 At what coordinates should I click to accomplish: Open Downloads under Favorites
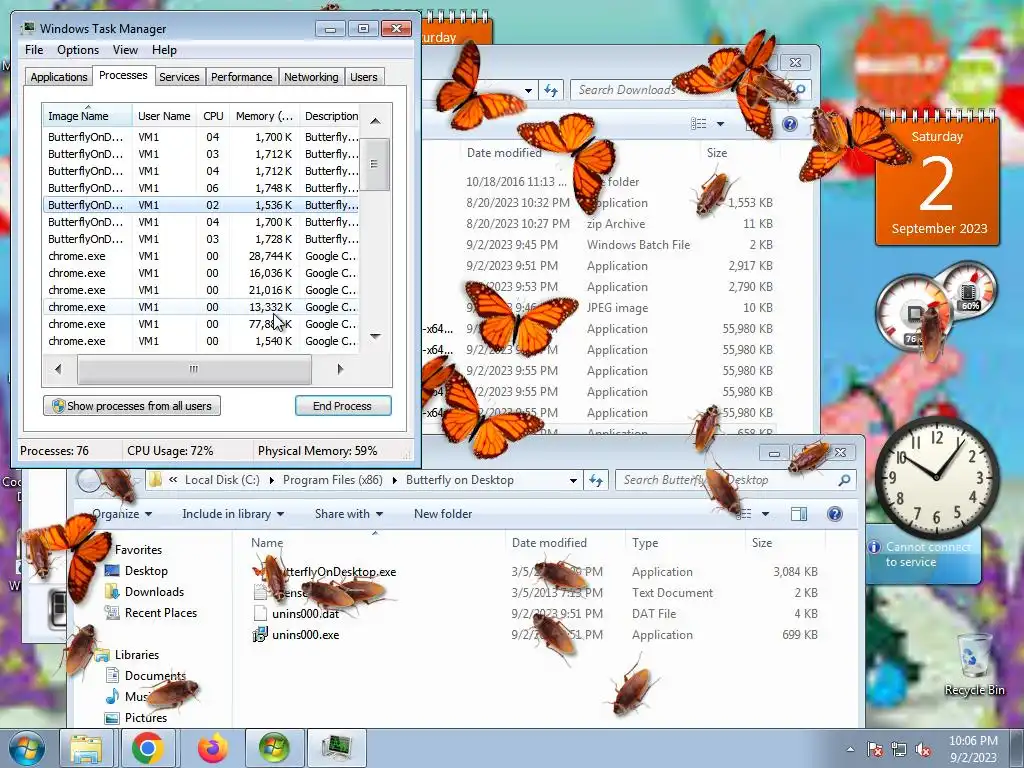click(x=154, y=592)
